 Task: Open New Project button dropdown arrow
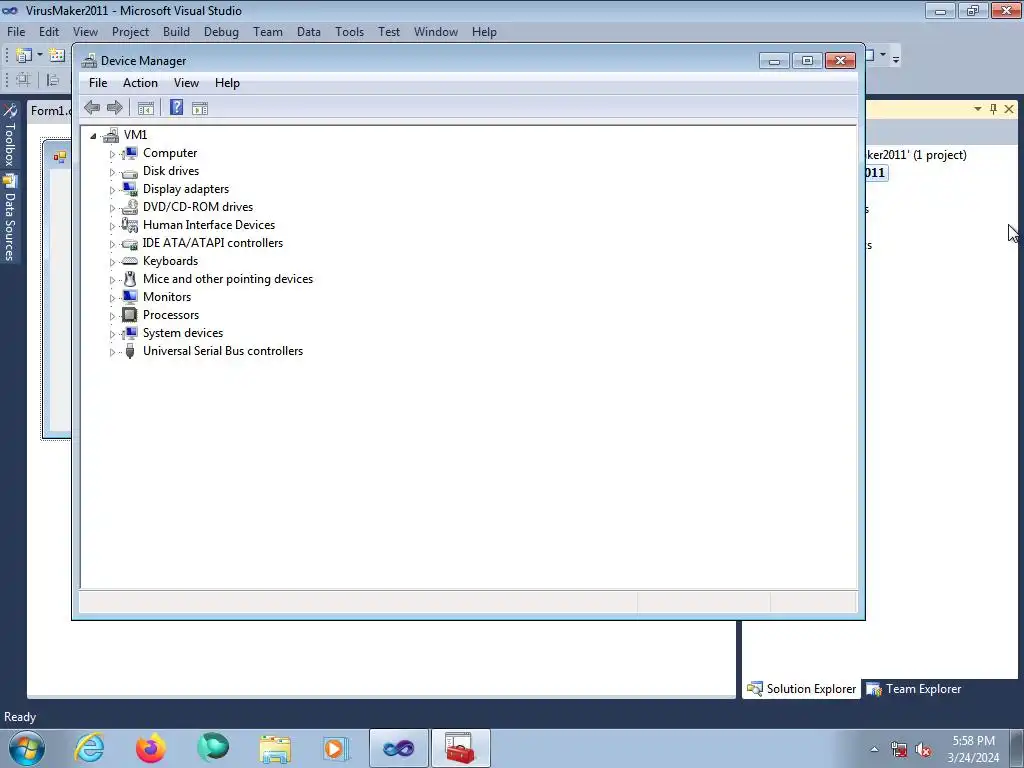coord(40,55)
